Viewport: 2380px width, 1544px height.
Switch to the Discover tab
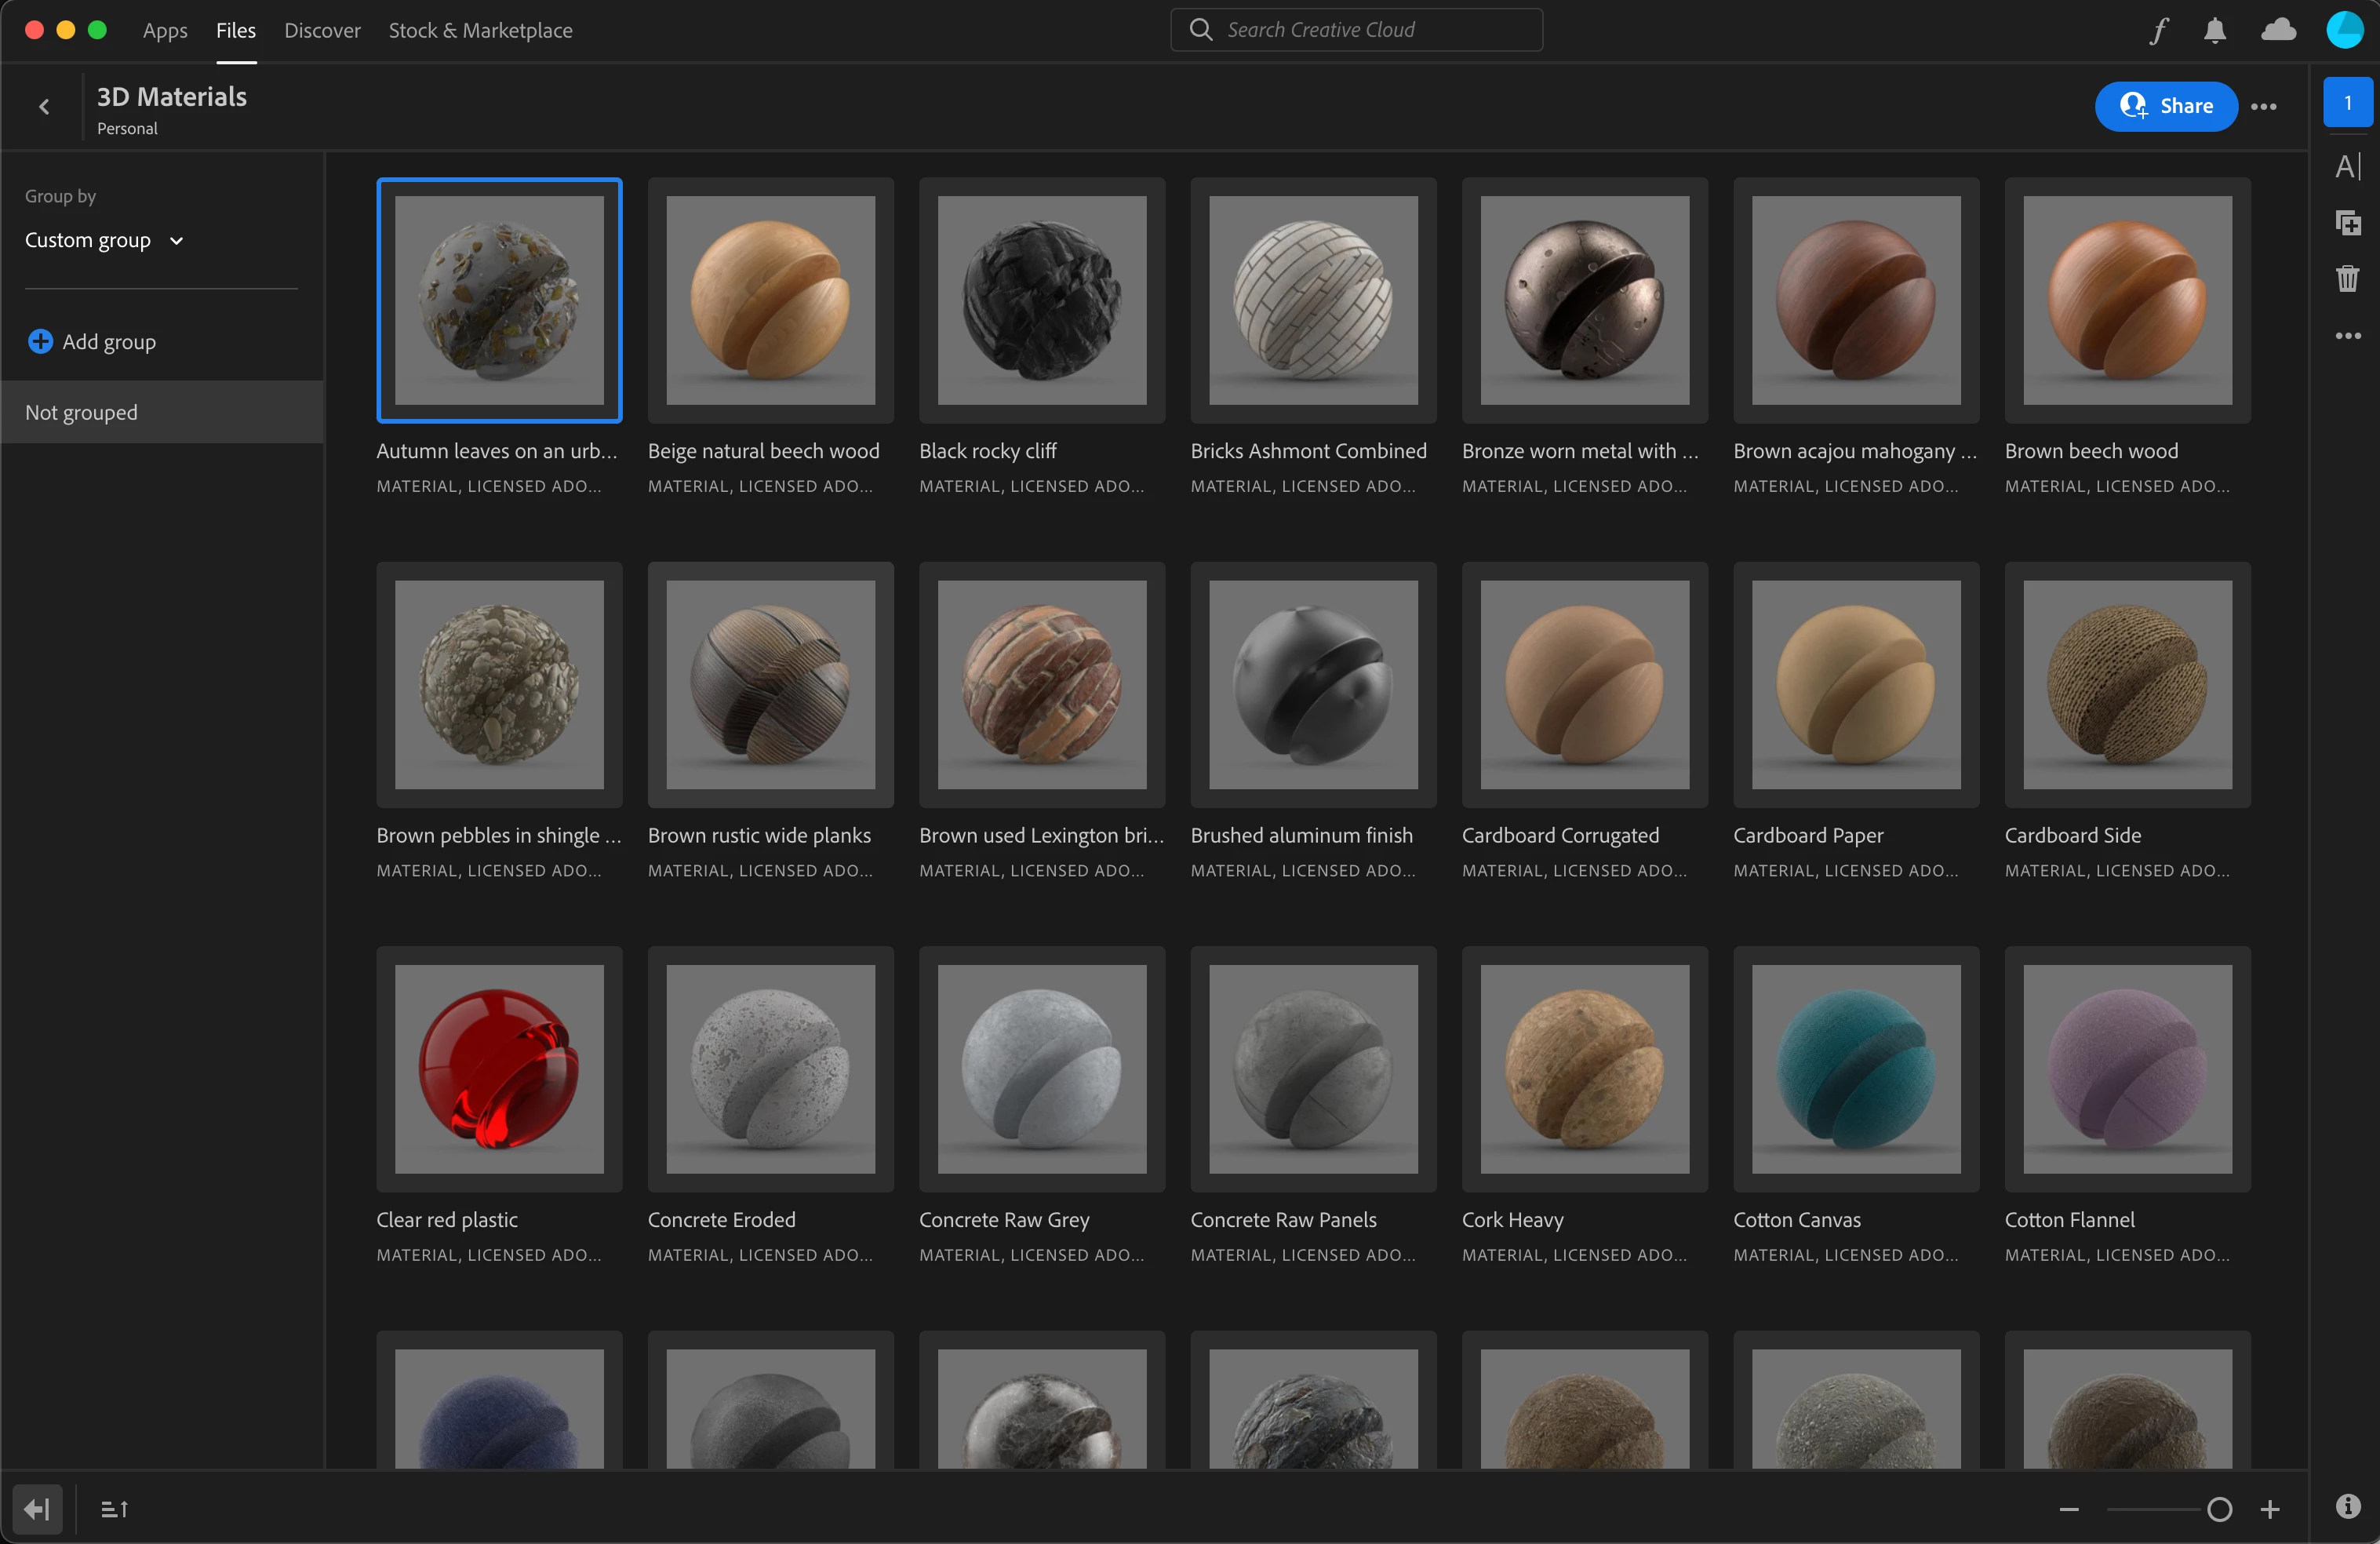coord(322,31)
